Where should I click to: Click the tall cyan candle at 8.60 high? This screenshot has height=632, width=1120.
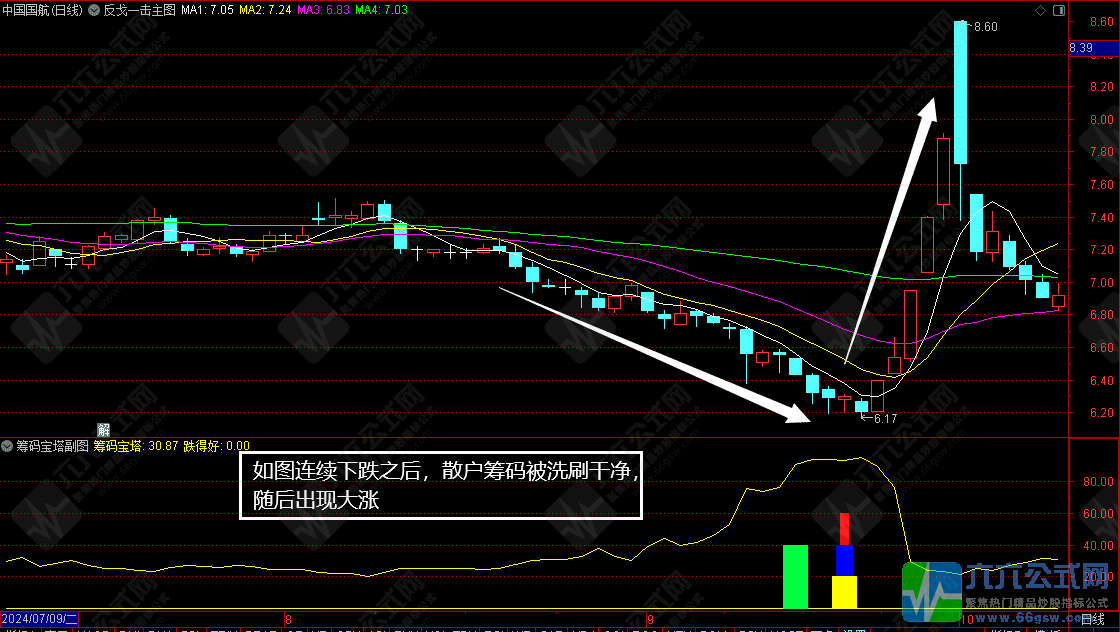(960, 92)
